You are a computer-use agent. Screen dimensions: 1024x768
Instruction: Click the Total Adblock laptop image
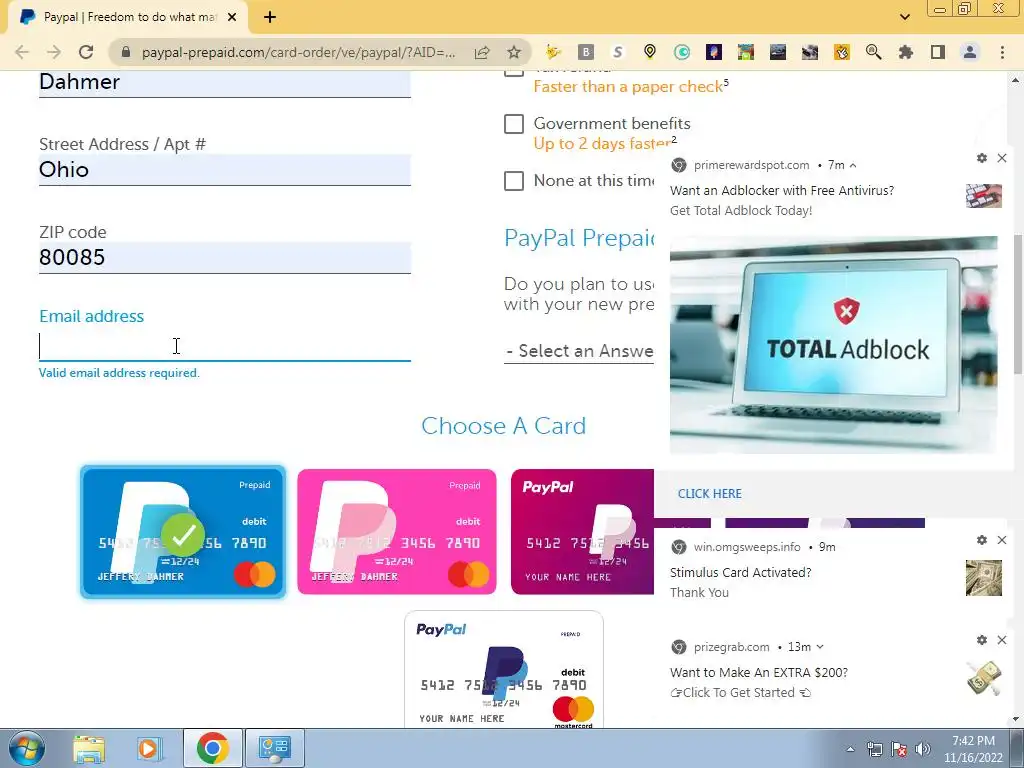pos(833,345)
